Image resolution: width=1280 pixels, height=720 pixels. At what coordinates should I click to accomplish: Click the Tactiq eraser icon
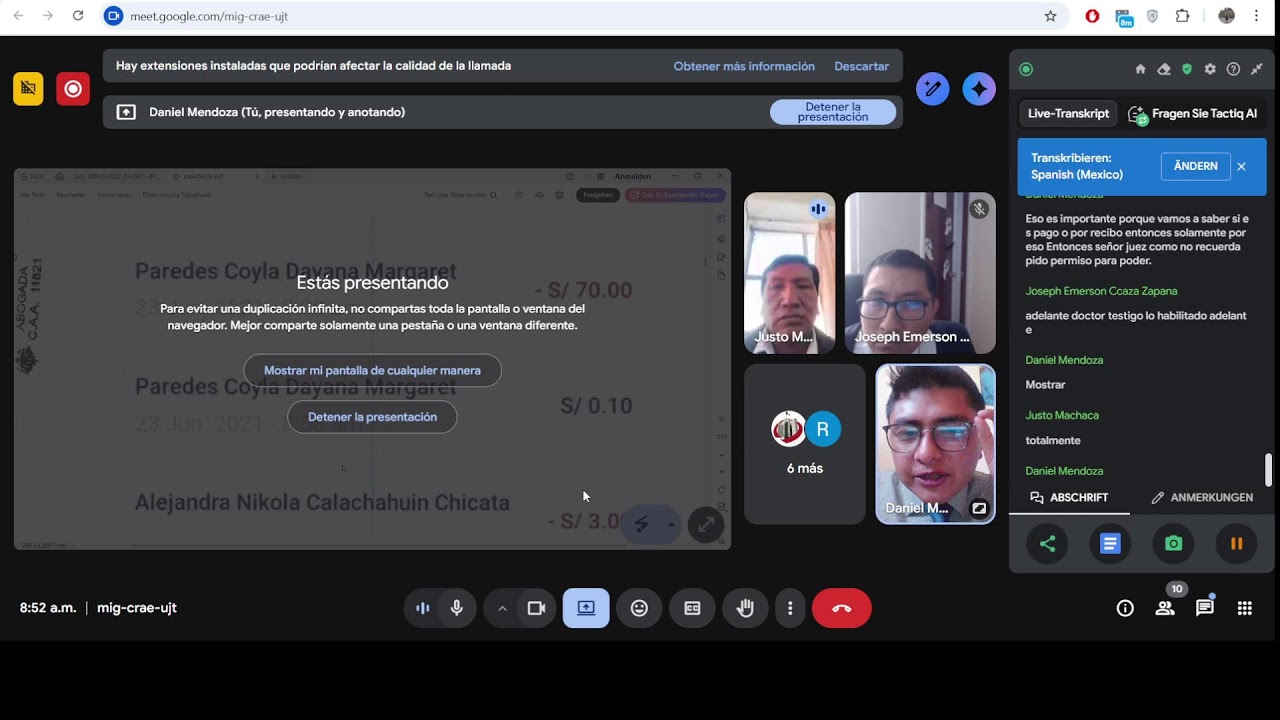tap(1164, 69)
